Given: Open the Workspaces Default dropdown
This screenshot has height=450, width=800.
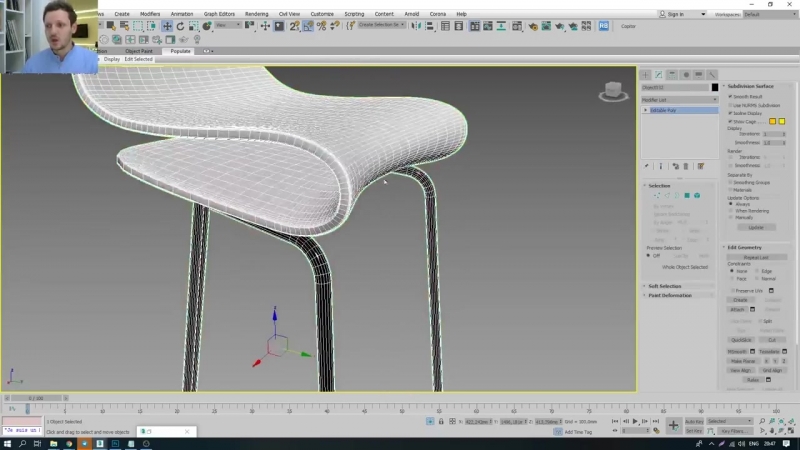Looking at the screenshot, I should 770,14.
